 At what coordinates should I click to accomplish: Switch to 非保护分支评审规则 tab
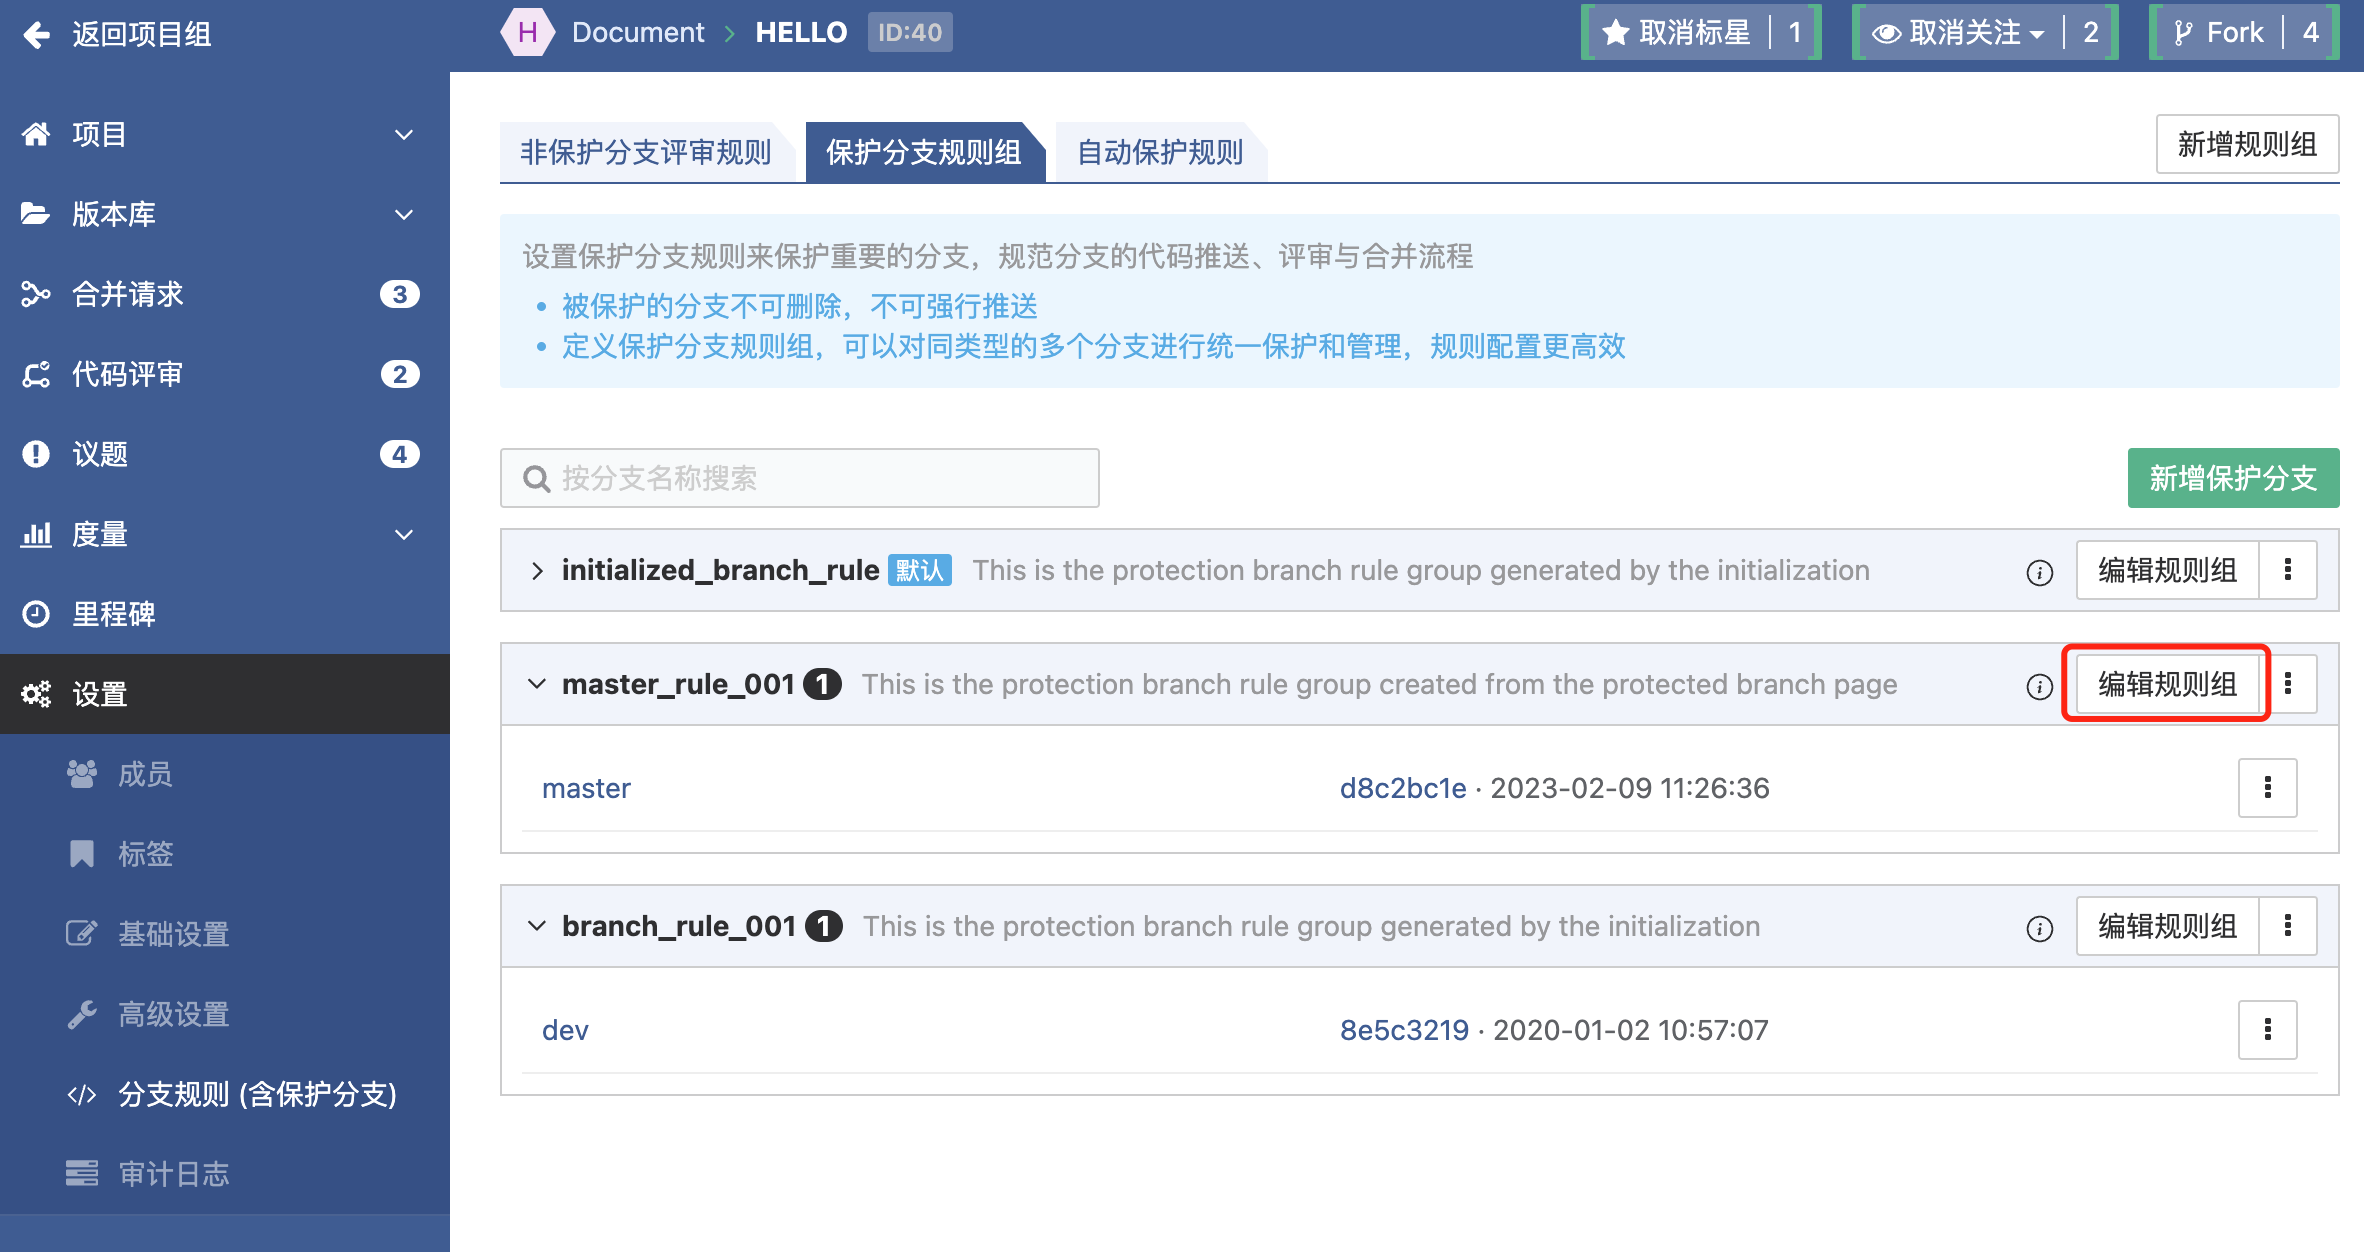coord(646,152)
